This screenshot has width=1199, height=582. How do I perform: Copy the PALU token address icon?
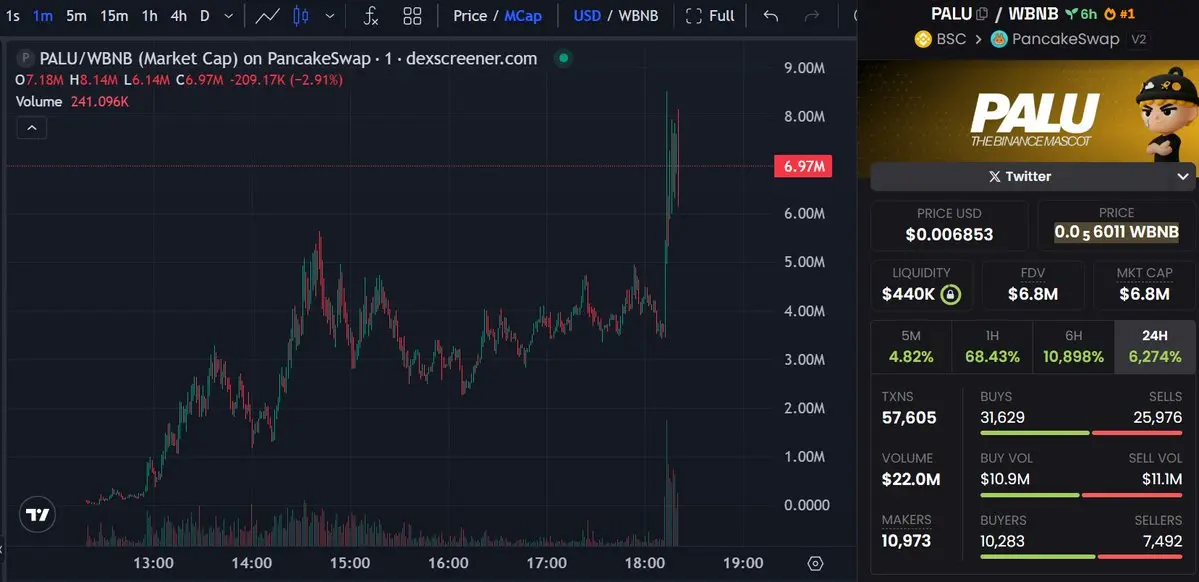[x=983, y=14]
